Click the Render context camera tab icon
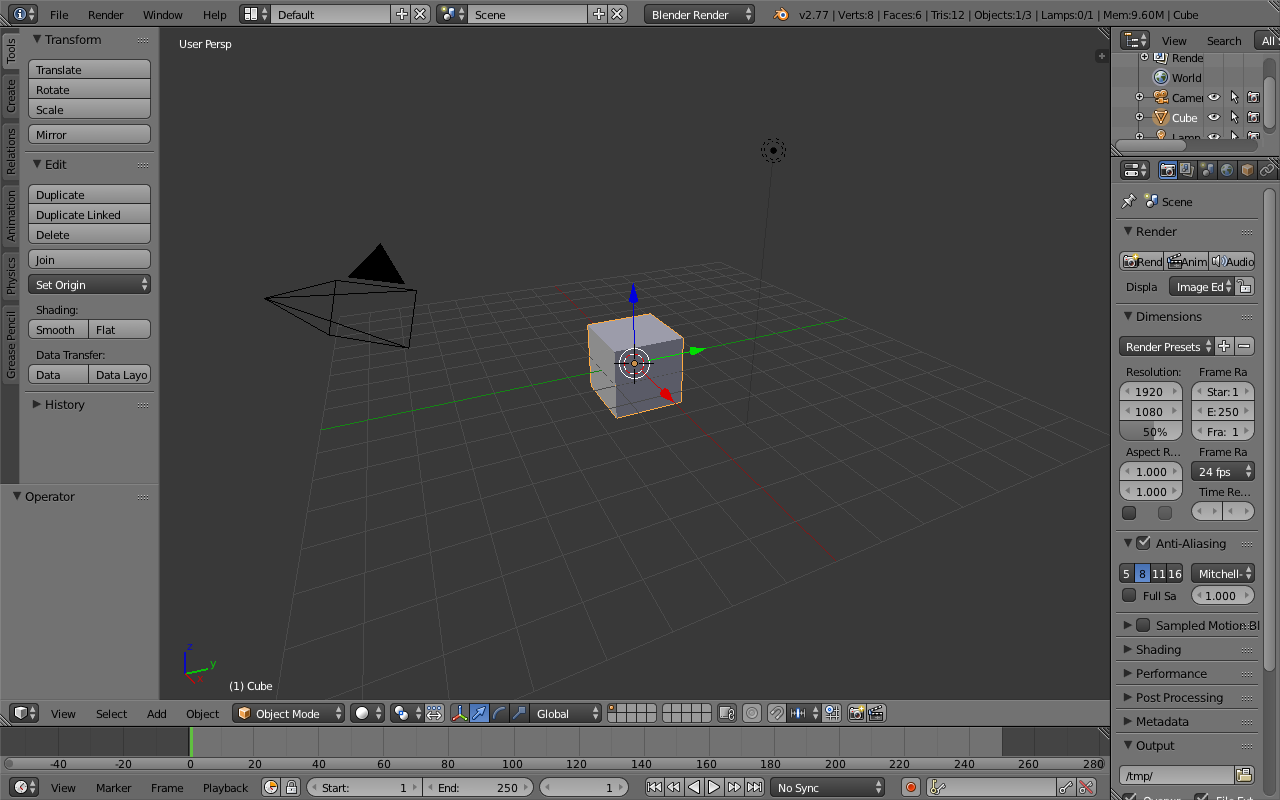The height and width of the screenshot is (800, 1280). (x=1167, y=170)
